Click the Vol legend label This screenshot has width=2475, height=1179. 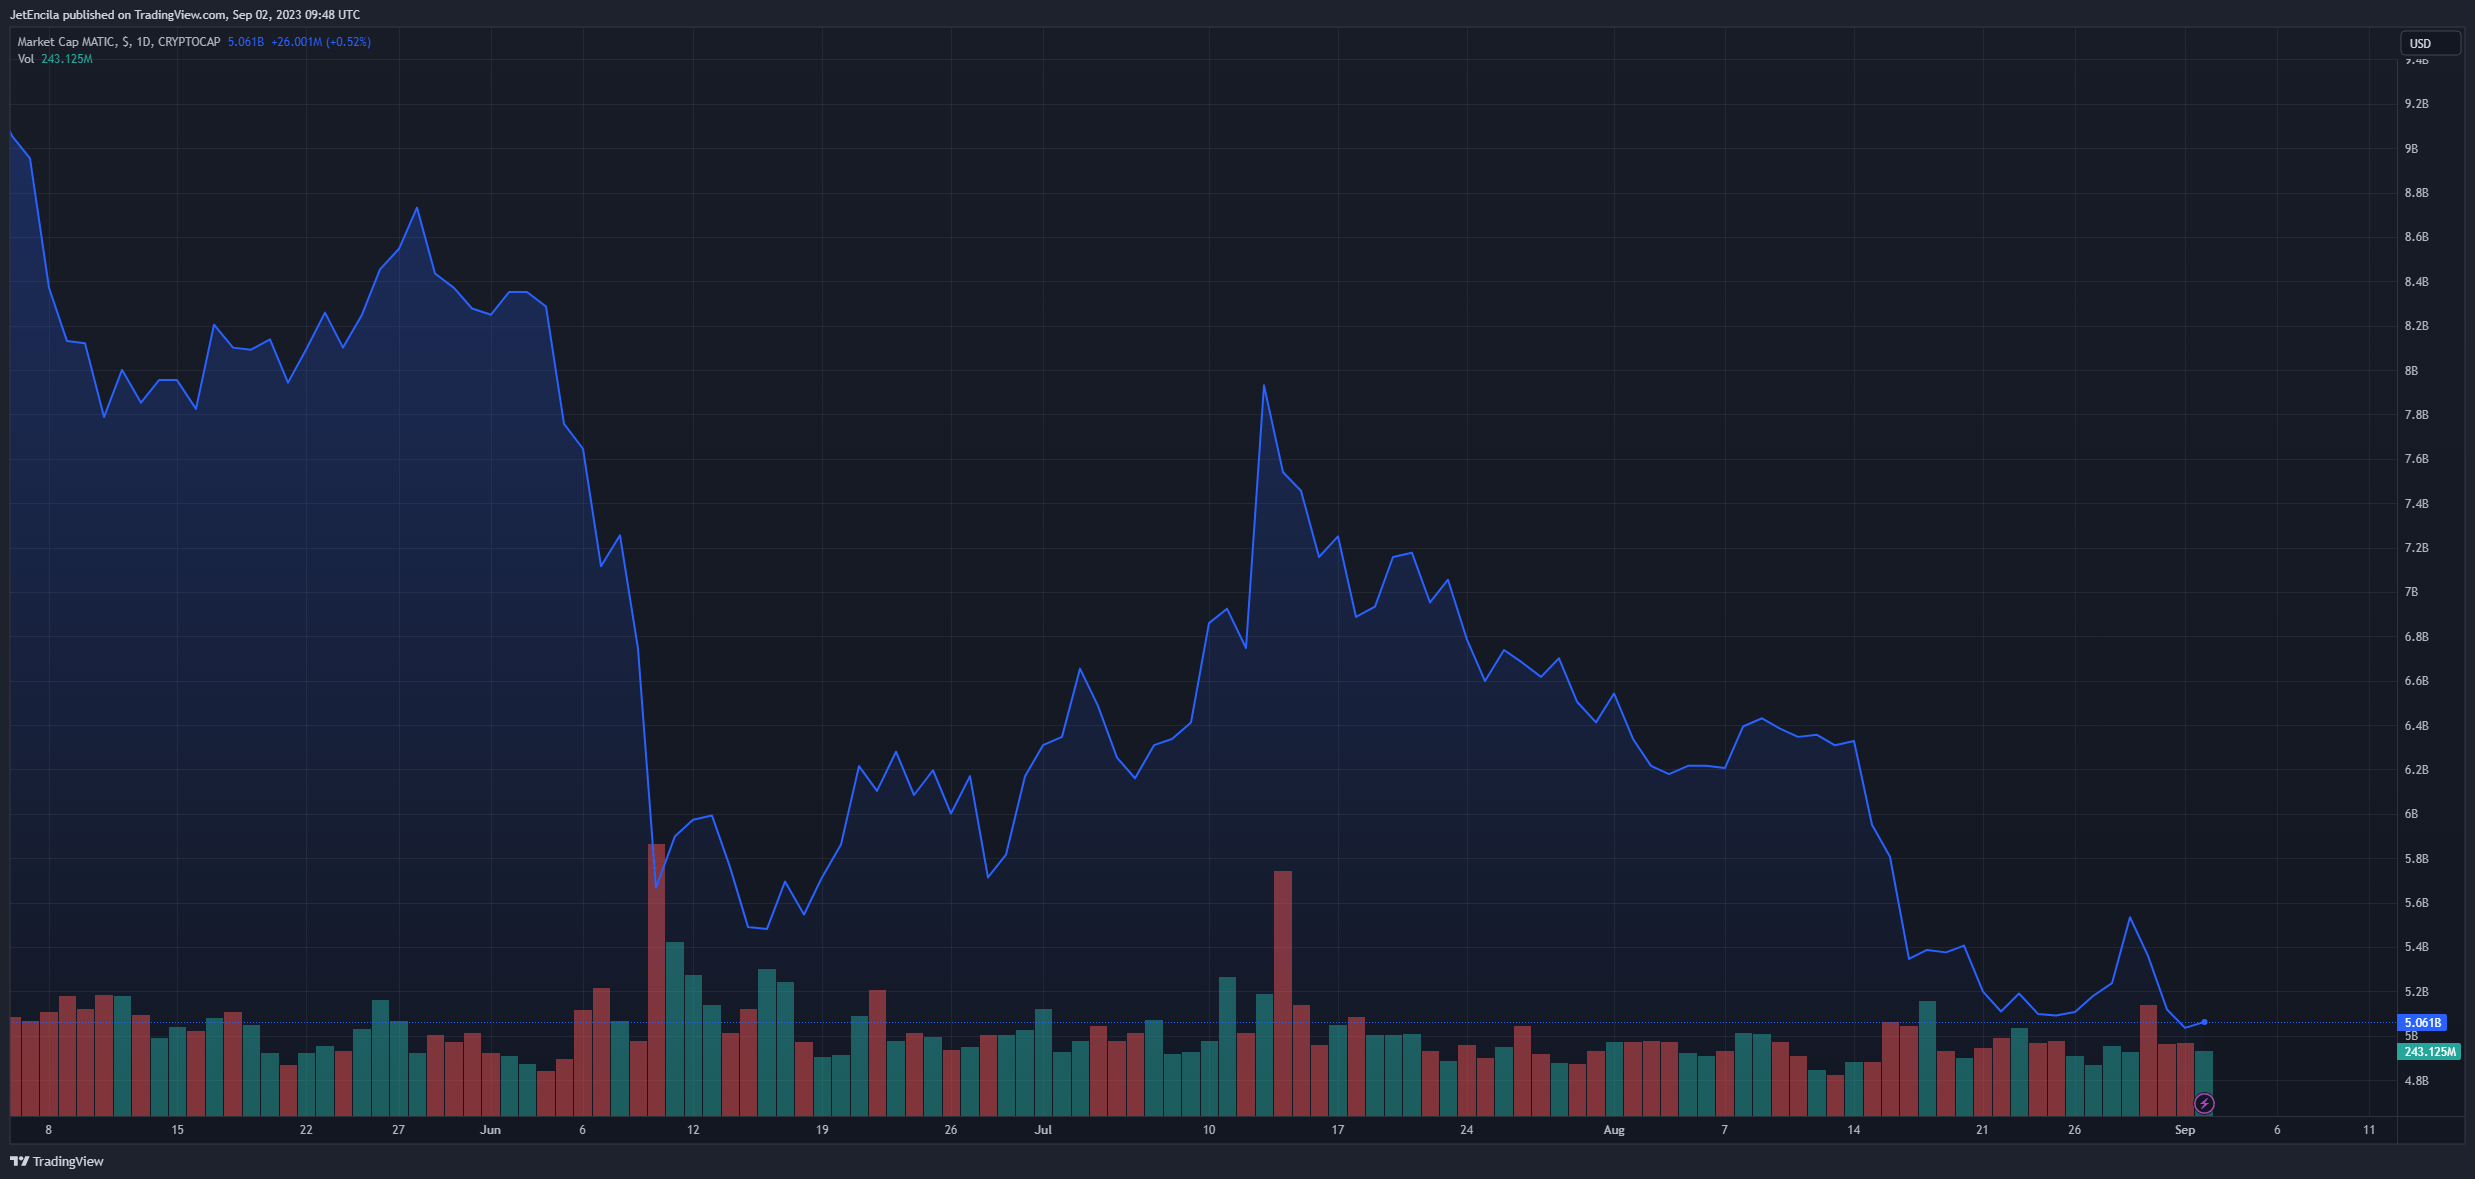[x=26, y=59]
